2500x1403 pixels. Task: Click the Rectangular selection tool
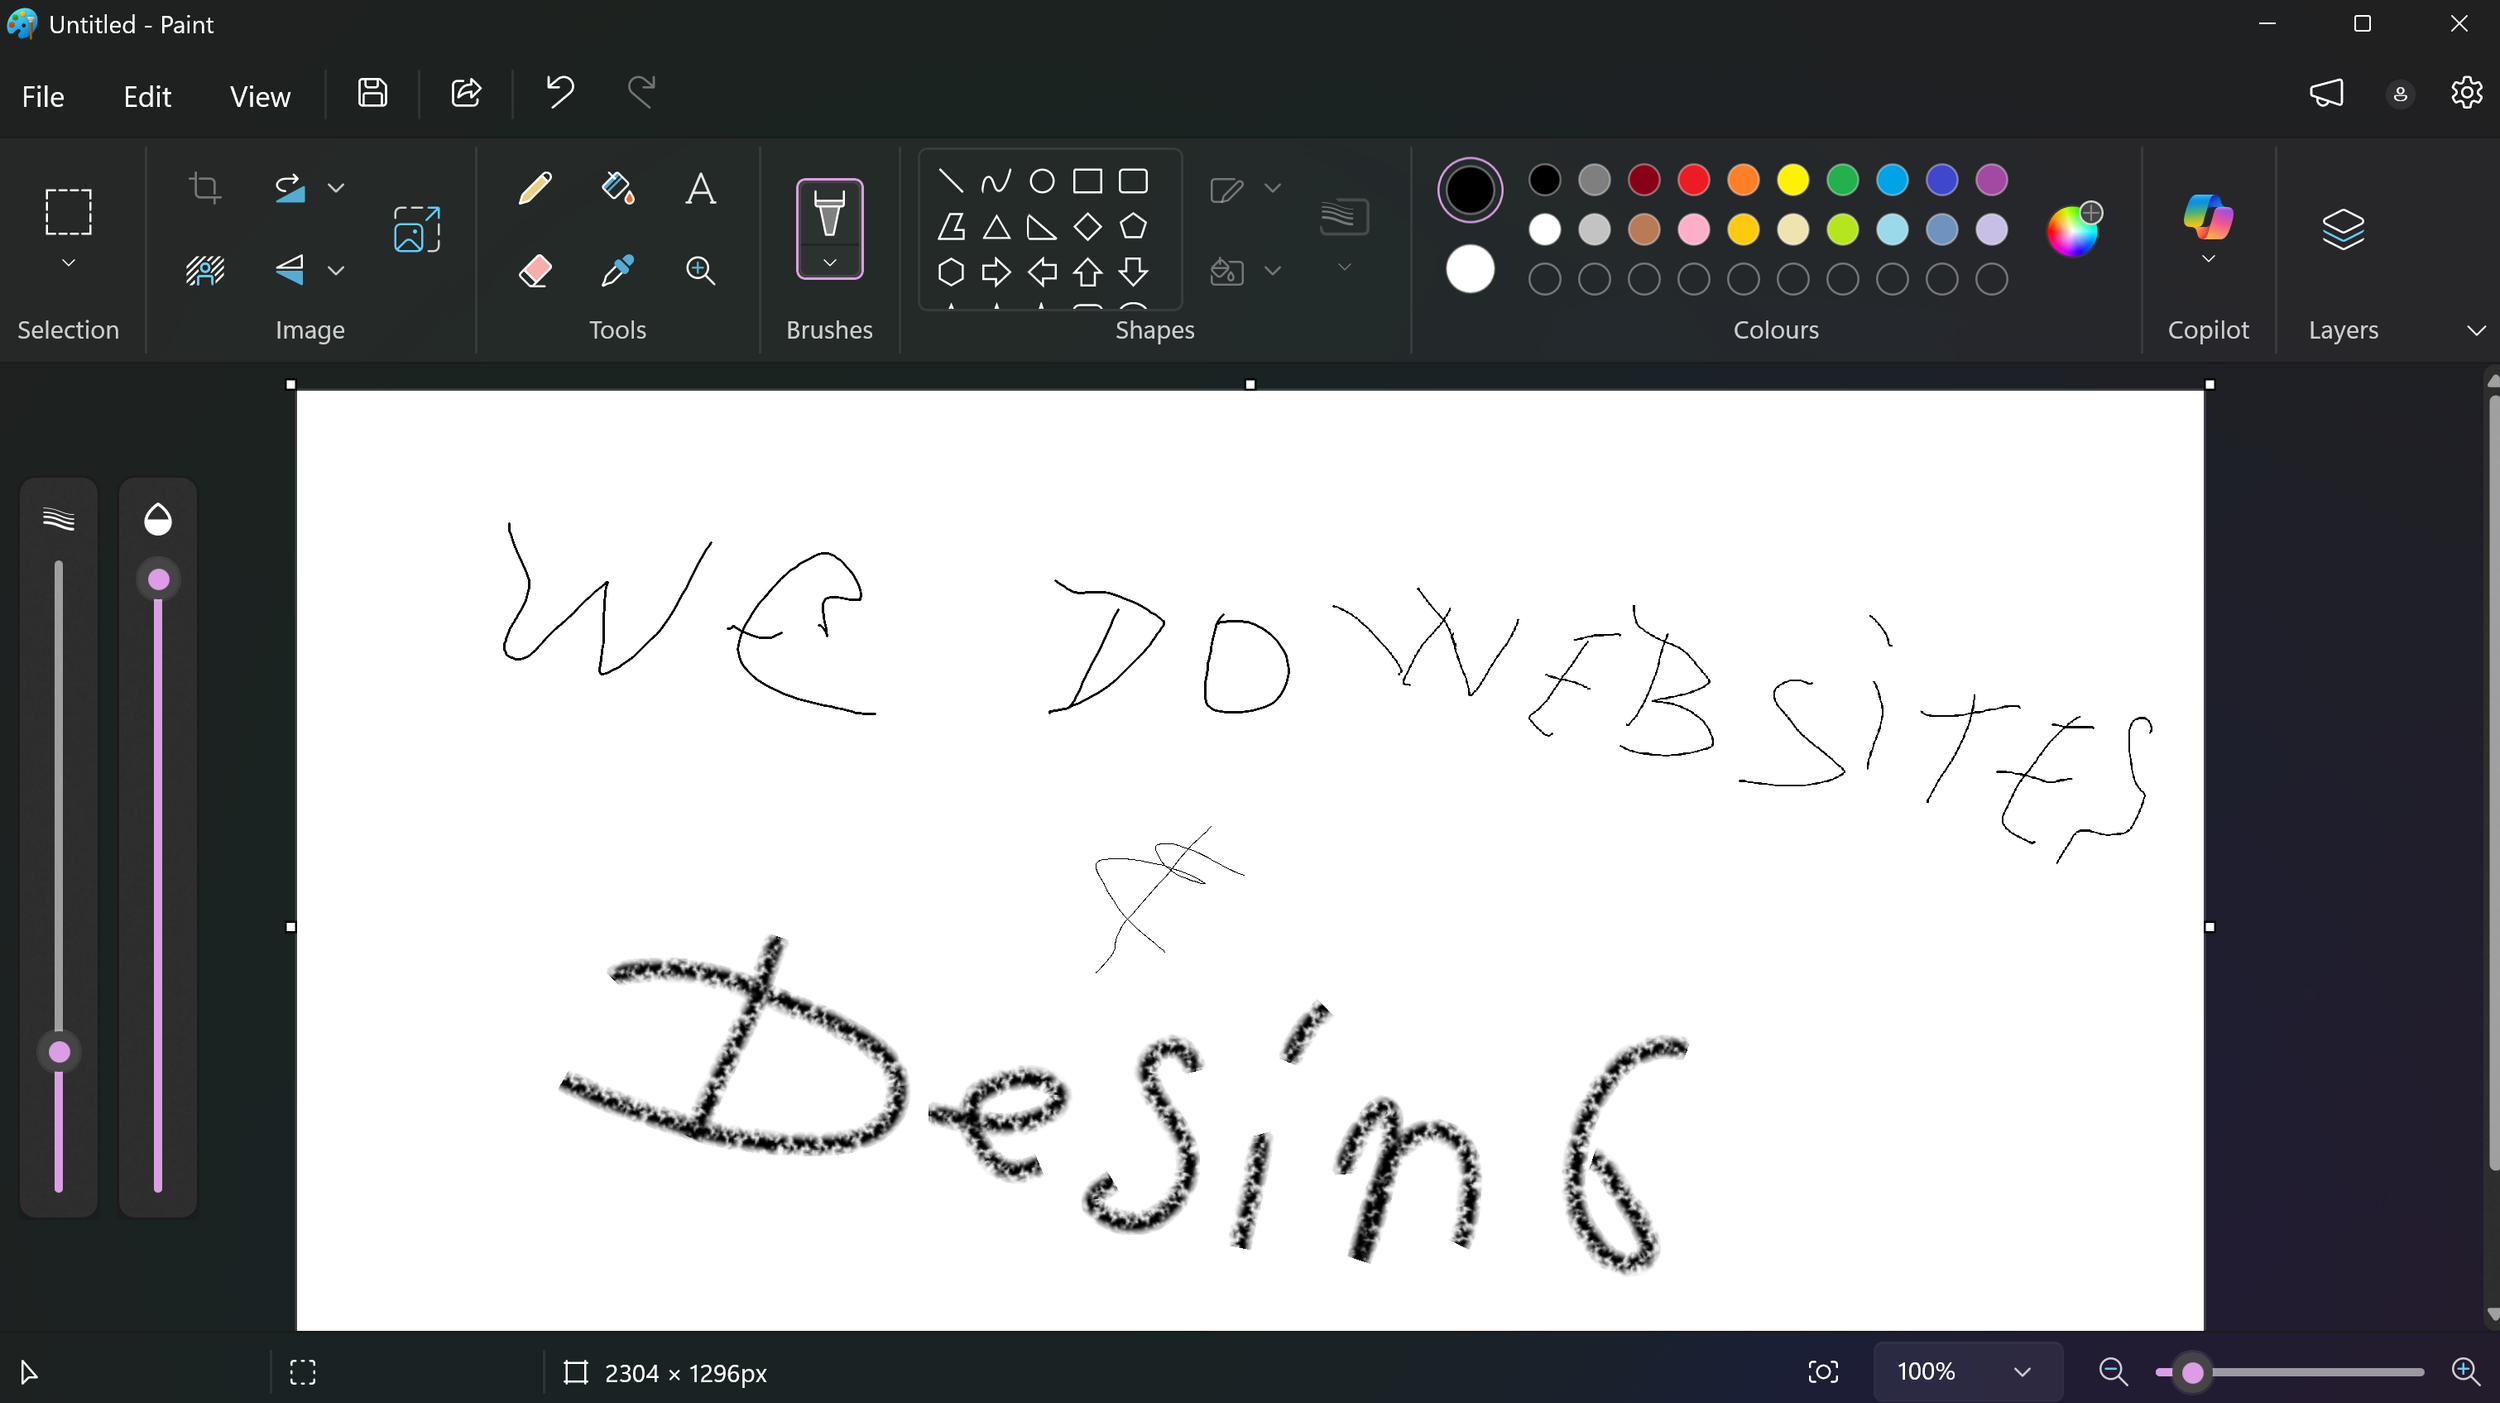[x=68, y=211]
